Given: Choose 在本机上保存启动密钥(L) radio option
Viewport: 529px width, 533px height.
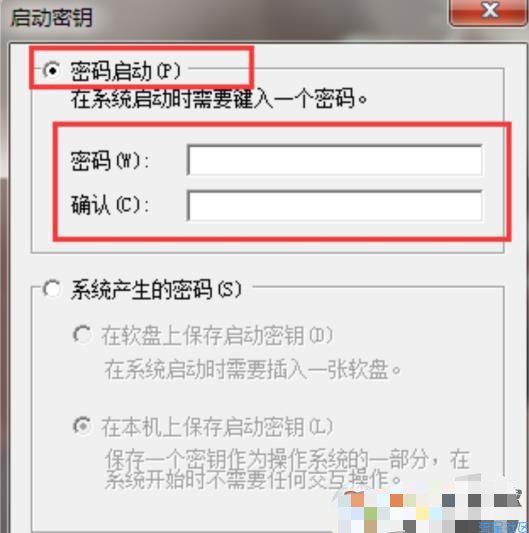Looking at the screenshot, I should pyautogui.click(x=82, y=426).
